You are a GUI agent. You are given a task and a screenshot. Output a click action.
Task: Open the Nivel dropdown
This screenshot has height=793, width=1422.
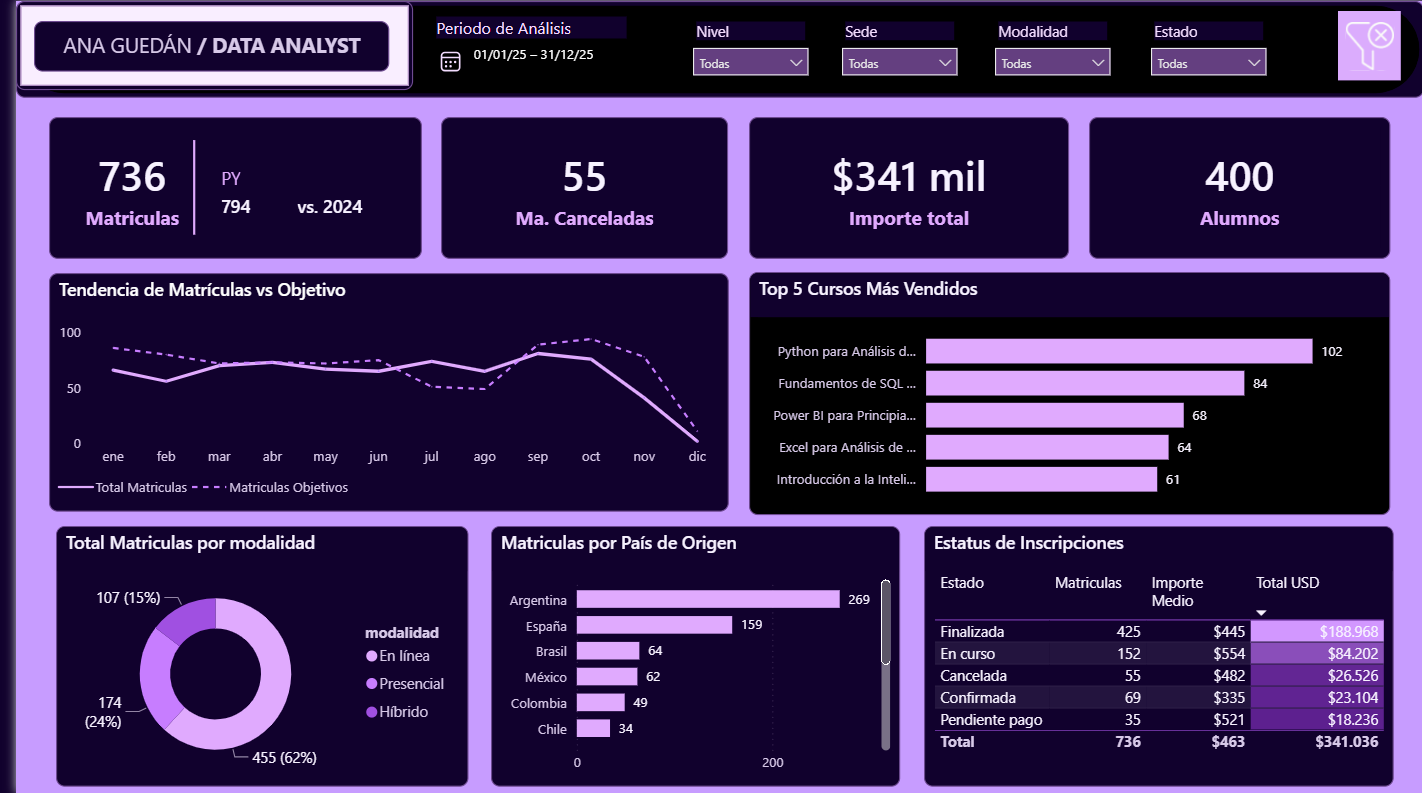coord(751,63)
